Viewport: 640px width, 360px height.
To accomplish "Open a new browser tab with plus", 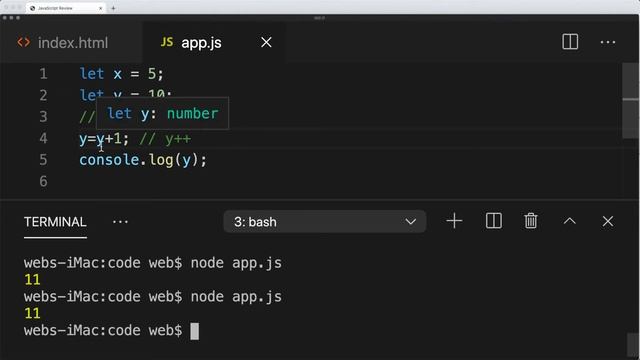I will 113,8.
